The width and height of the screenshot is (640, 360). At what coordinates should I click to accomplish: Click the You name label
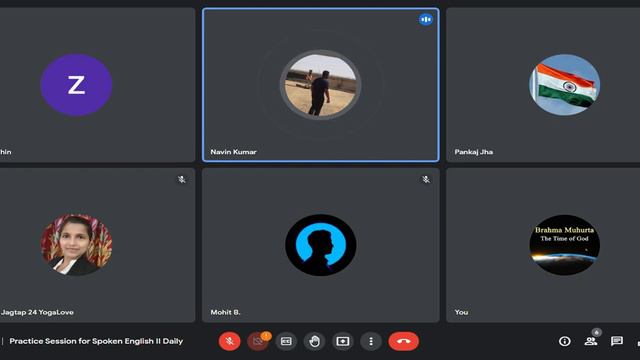click(x=461, y=312)
